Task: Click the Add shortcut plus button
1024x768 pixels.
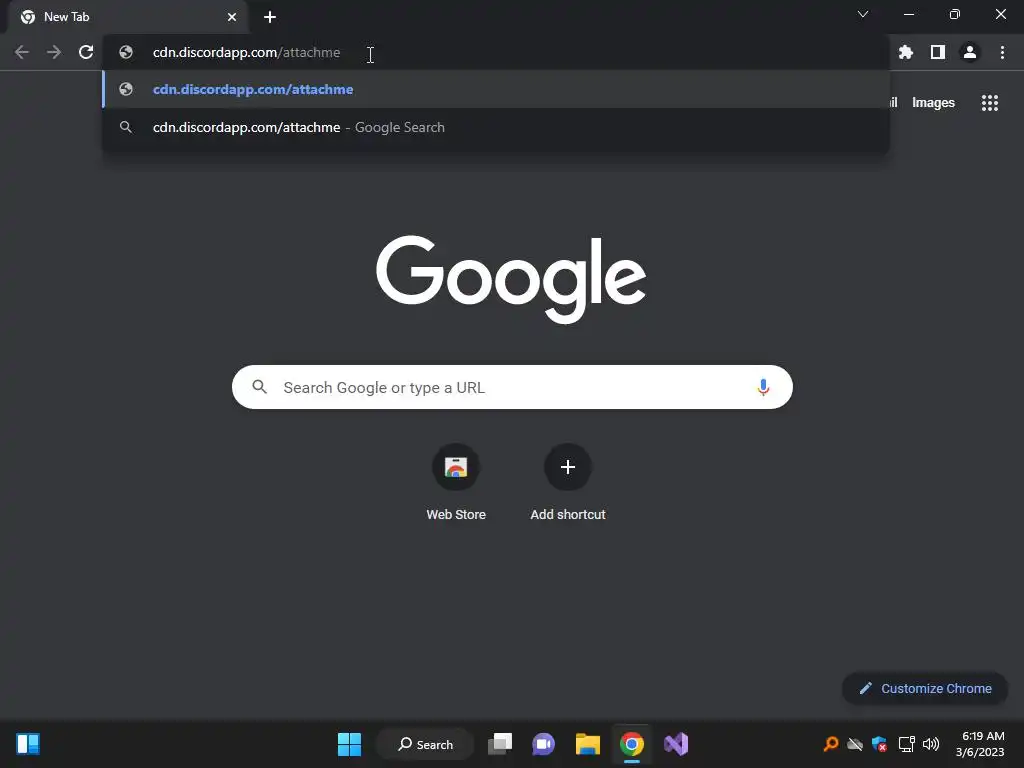Action: pyautogui.click(x=568, y=467)
